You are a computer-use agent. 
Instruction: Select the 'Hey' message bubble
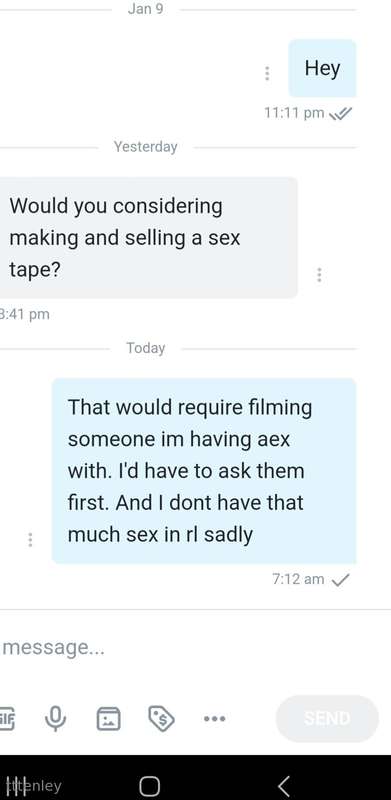pyautogui.click(x=322, y=68)
